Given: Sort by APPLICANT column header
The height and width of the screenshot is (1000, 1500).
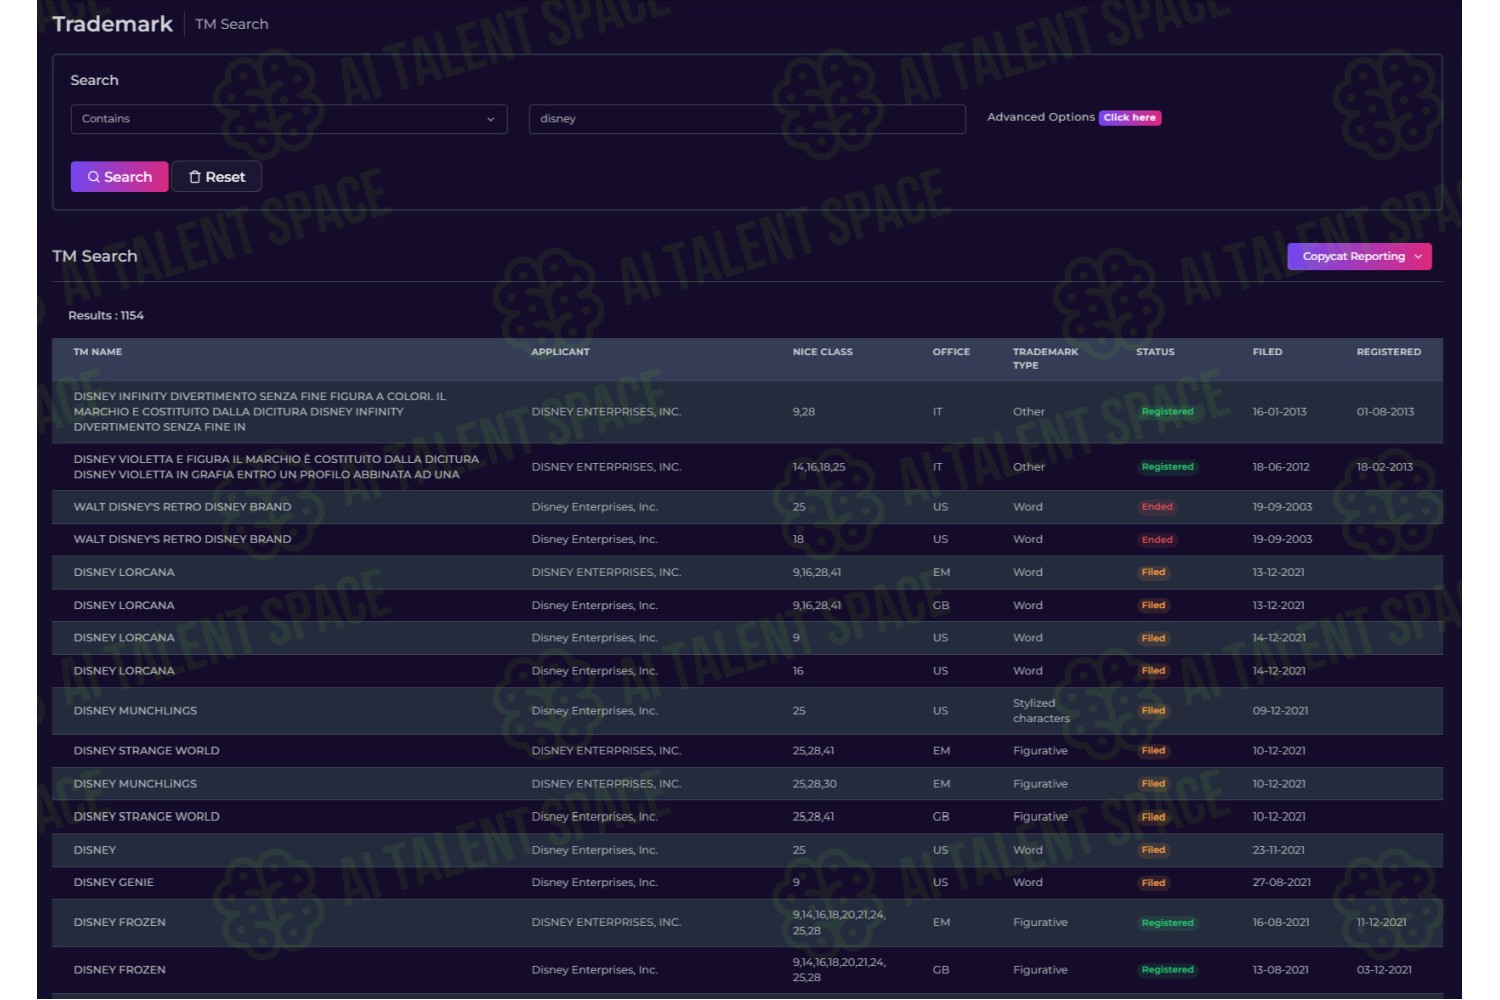Looking at the screenshot, I should (x=560, y=352).
